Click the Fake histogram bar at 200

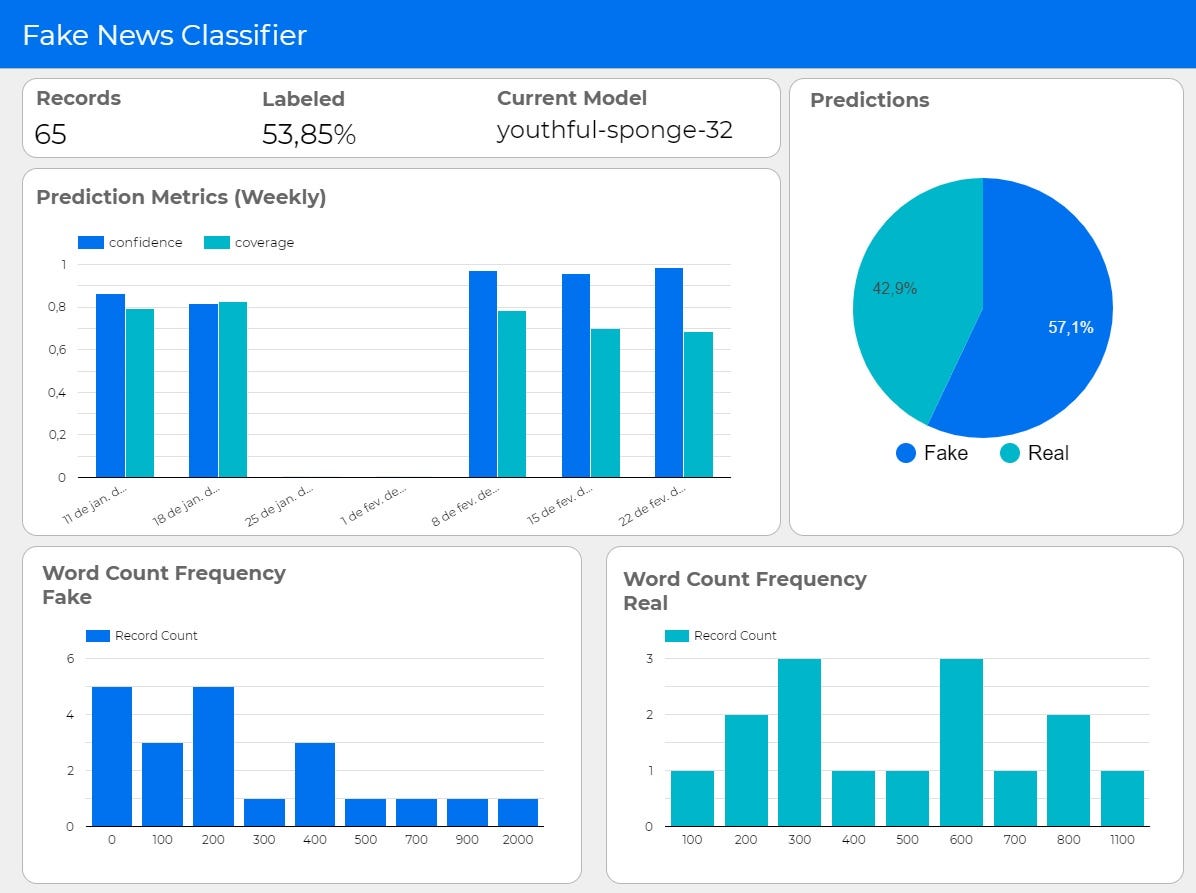214,756
